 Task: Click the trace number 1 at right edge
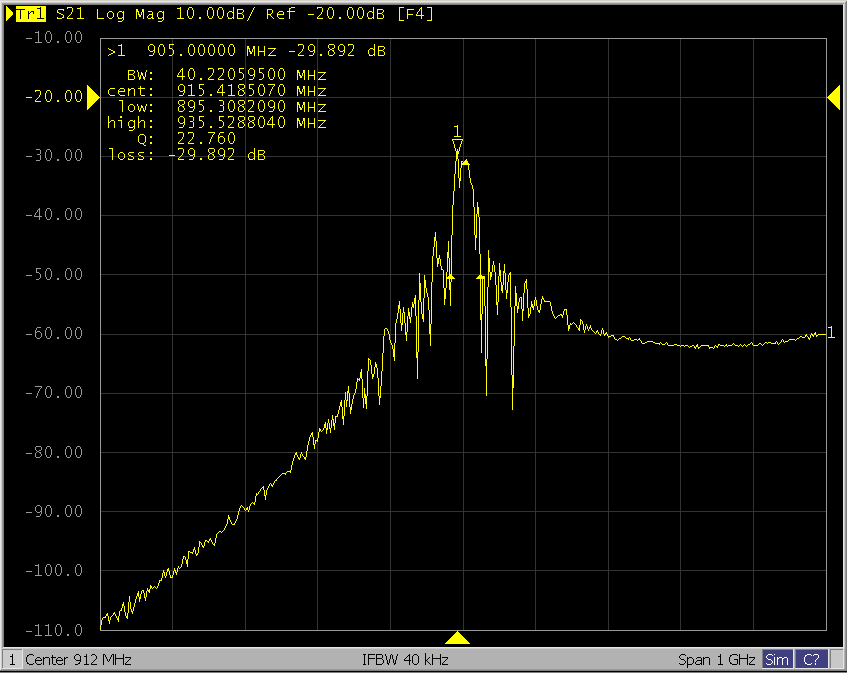tap(831, 333)
